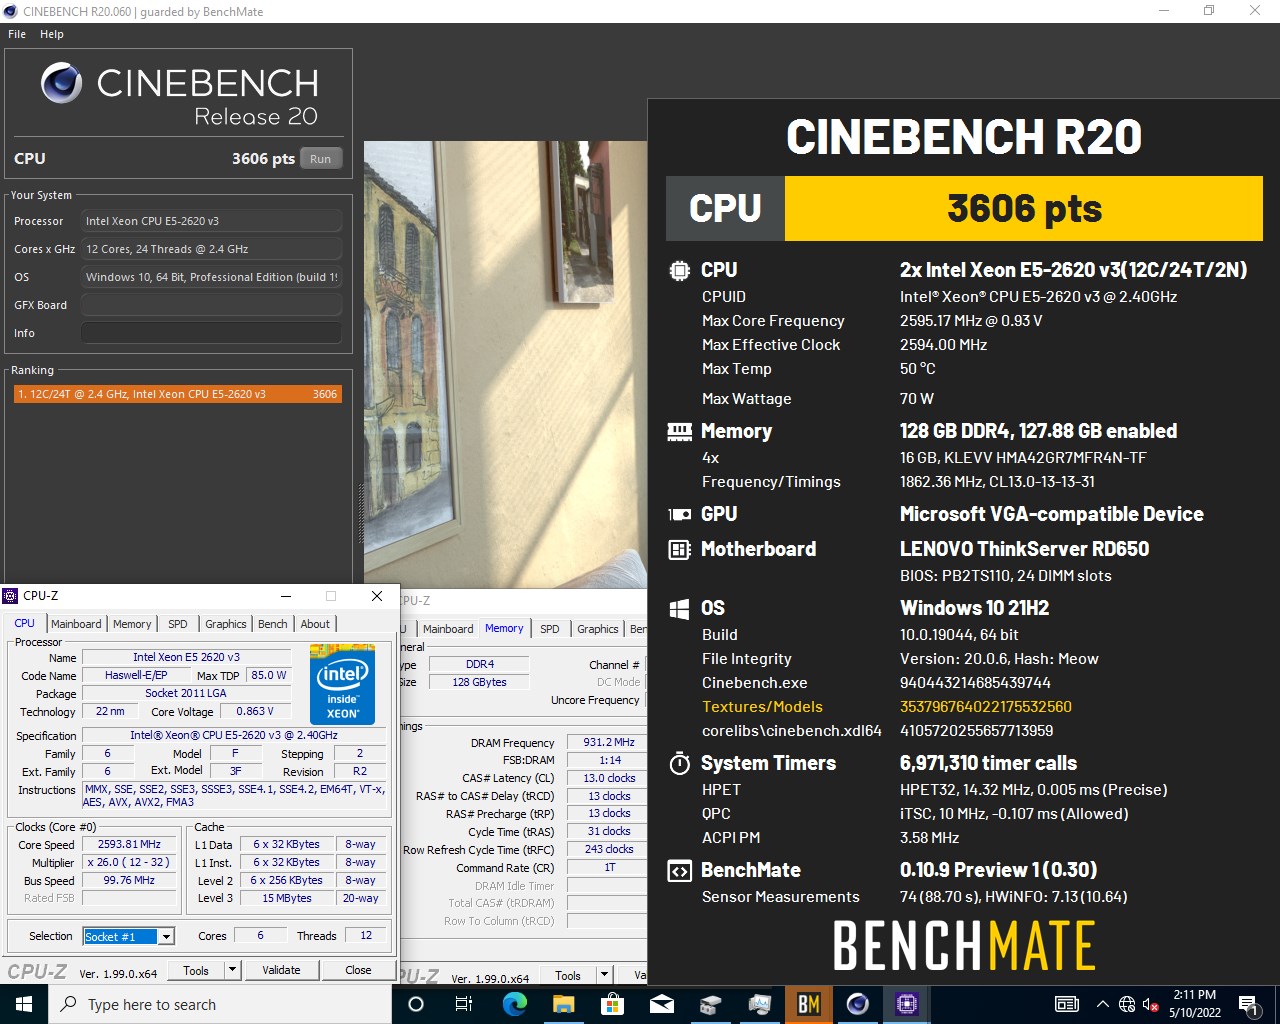Select SPD tab in background CPU-Z window
The width and height of the screenshot is (1280, 1024).
[x=550, y=629]
